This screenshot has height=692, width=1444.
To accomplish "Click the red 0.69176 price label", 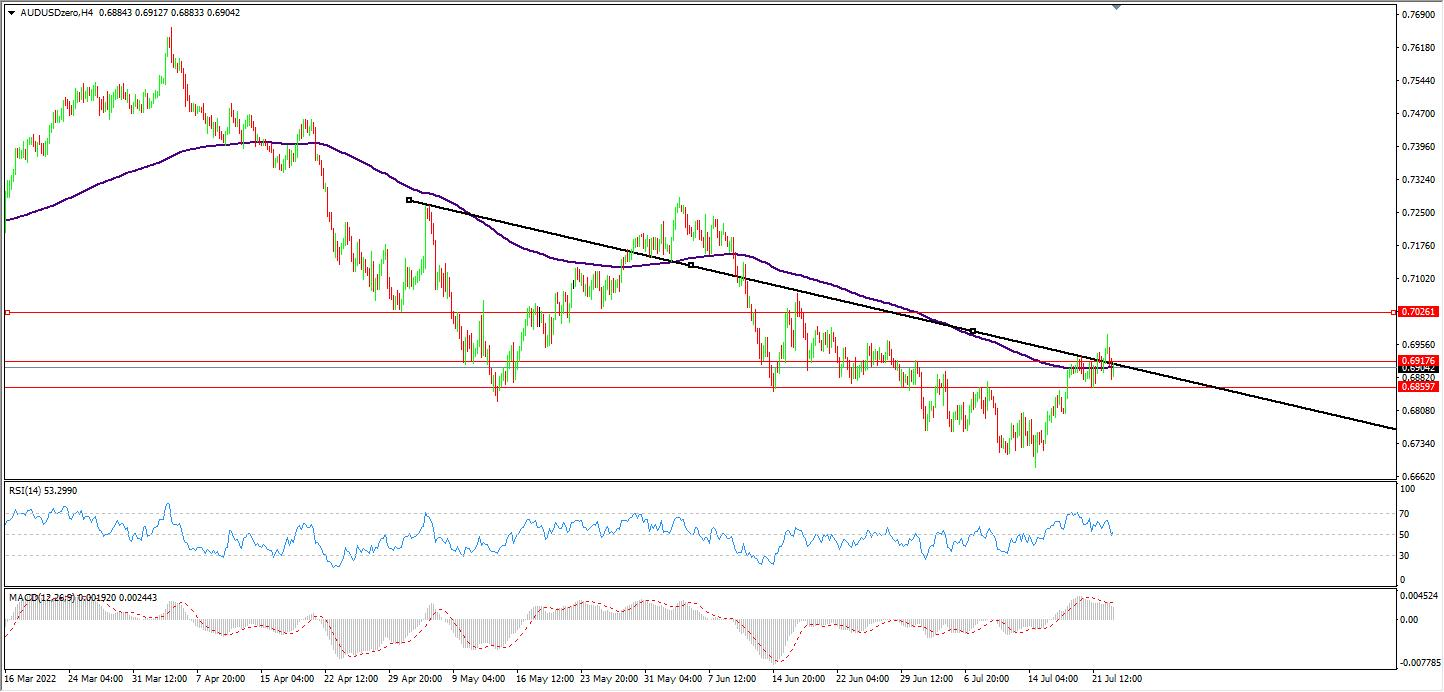I will coord(1419,361).
